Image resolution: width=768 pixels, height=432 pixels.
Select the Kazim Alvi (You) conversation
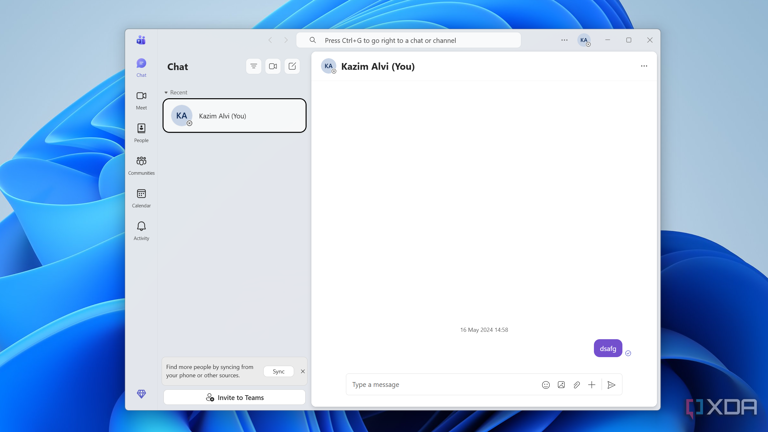235,116
